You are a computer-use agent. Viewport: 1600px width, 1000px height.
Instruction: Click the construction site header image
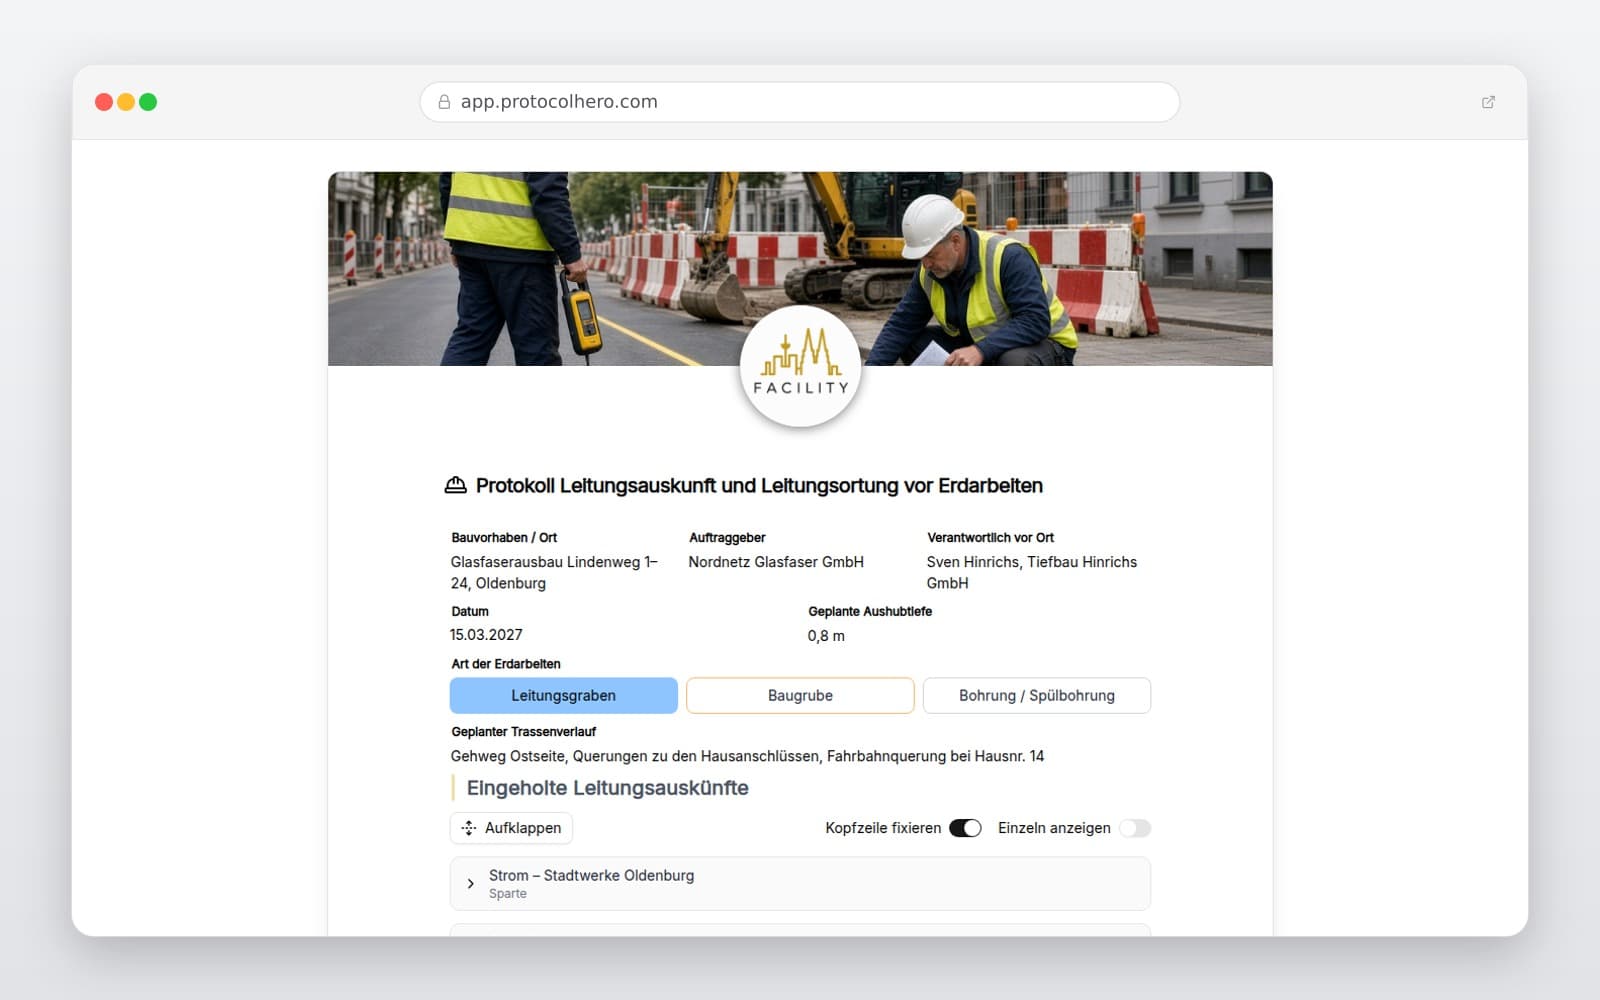(x=800, y=269)
